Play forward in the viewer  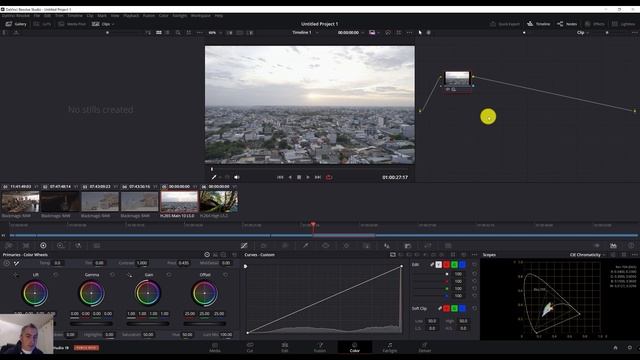pos(308,177)
